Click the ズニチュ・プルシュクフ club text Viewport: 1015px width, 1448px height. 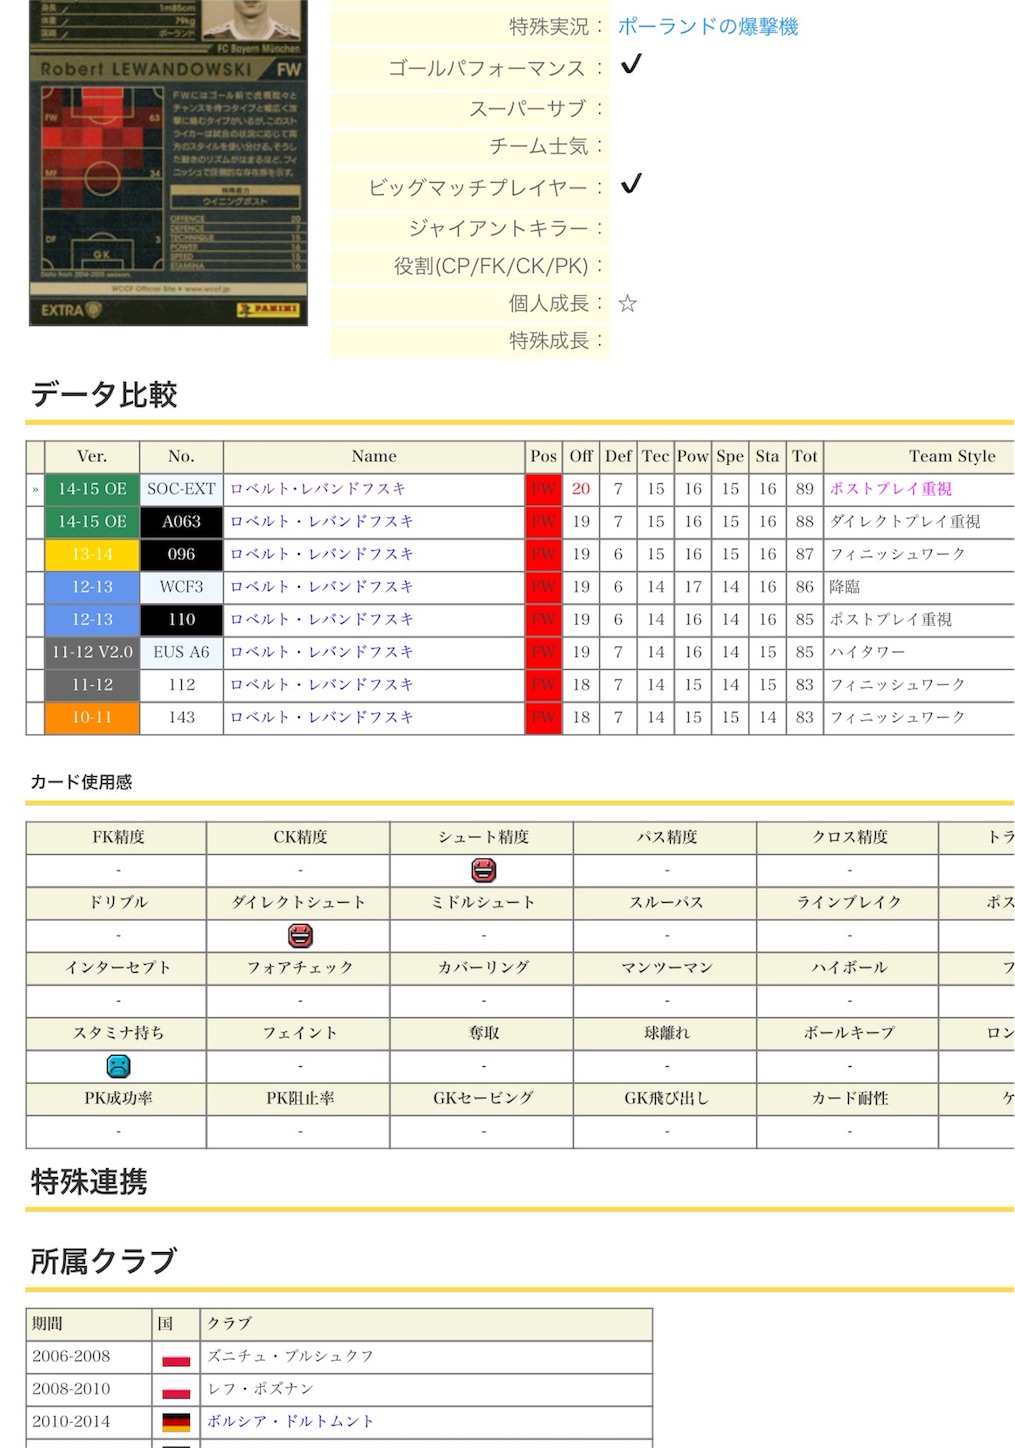[x=290, y=1357]
